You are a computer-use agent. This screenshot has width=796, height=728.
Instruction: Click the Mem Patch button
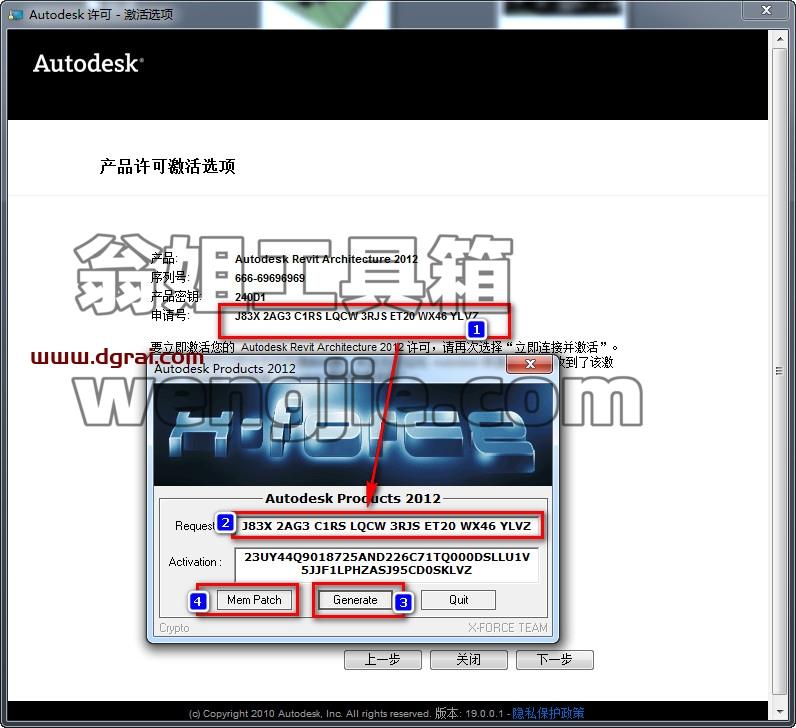click(x=254, y=600)
